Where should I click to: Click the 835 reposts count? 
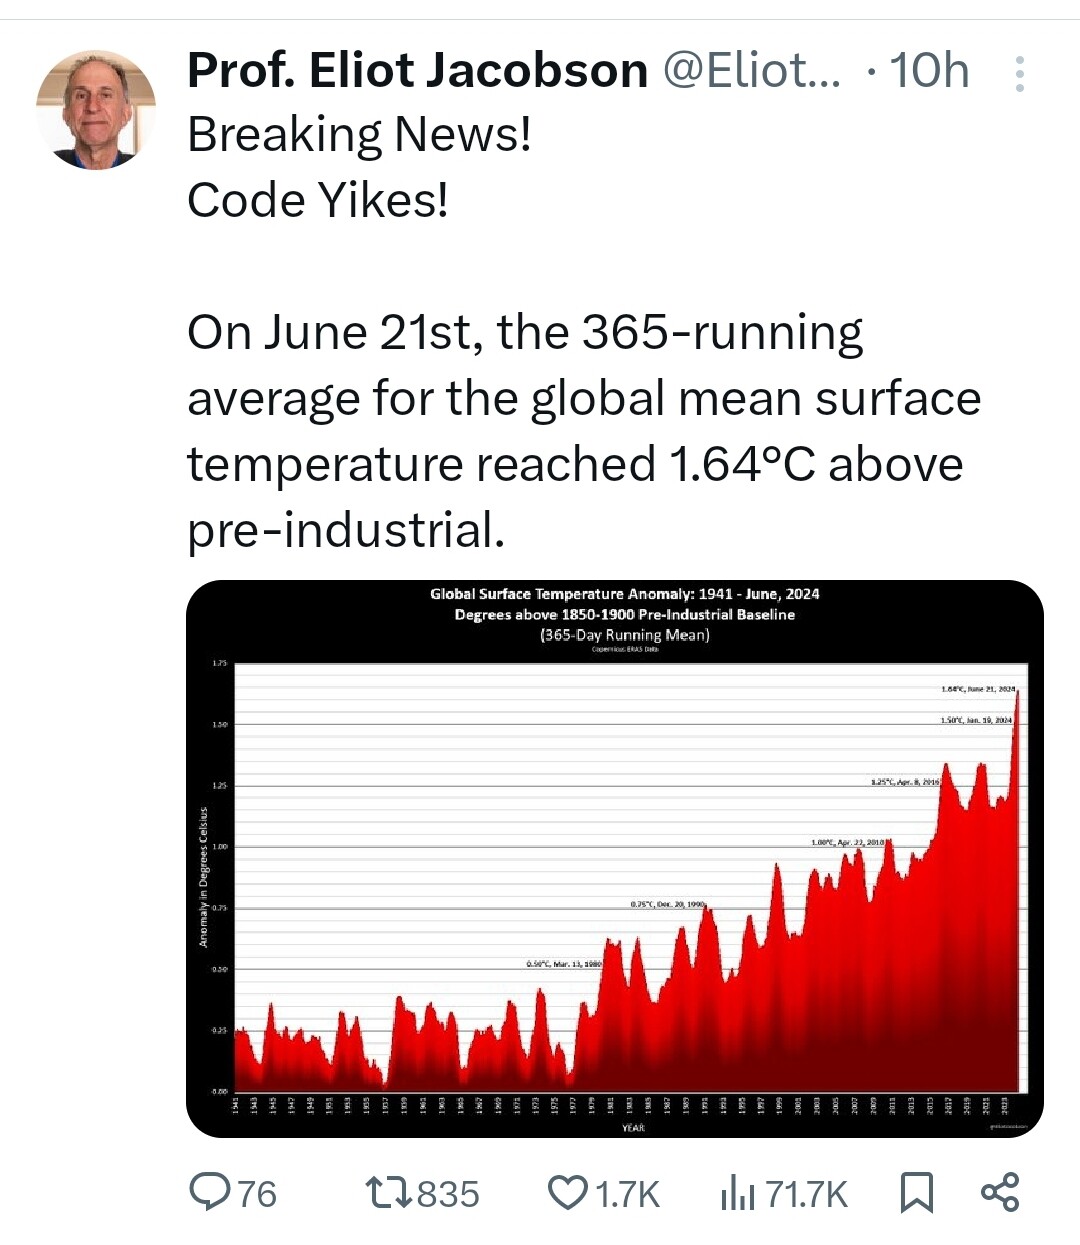pos(448,1194)
